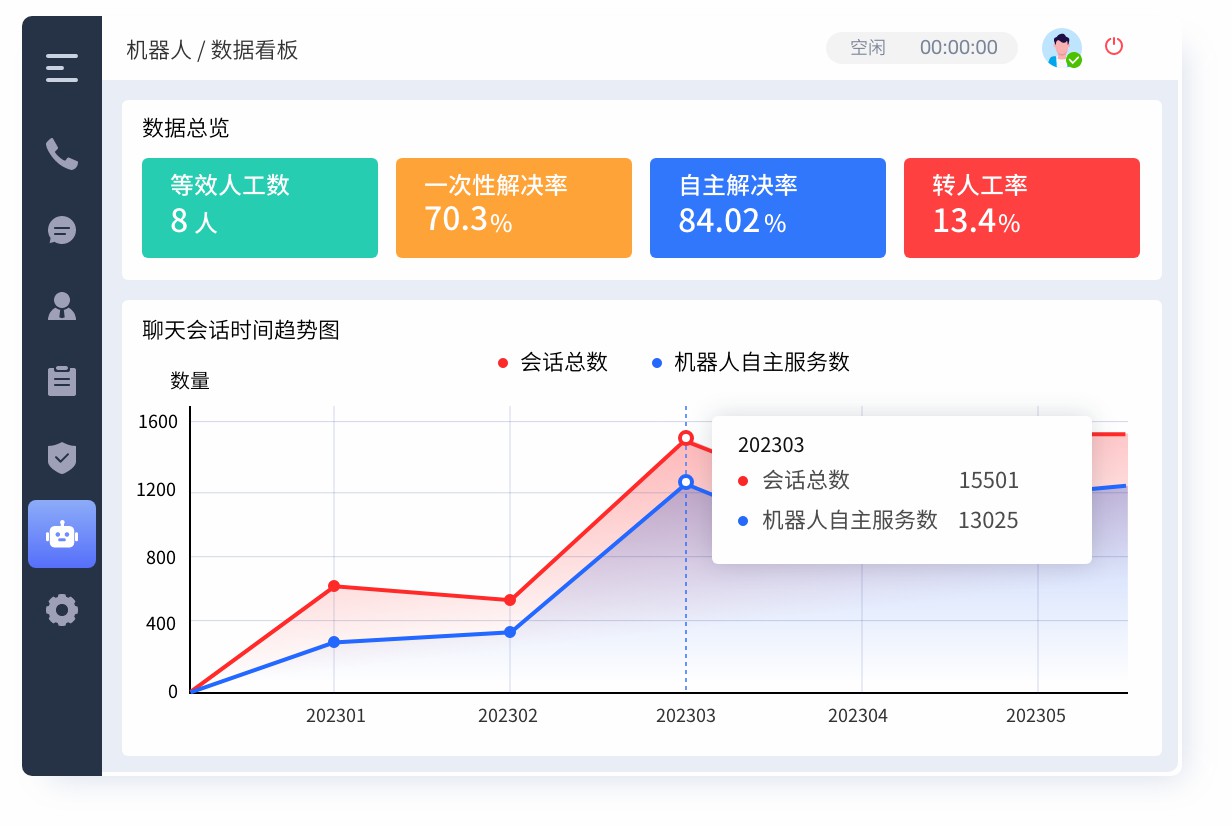Open the chat messages section
The width and height of the screenshot is (1232, 826).
61,230
